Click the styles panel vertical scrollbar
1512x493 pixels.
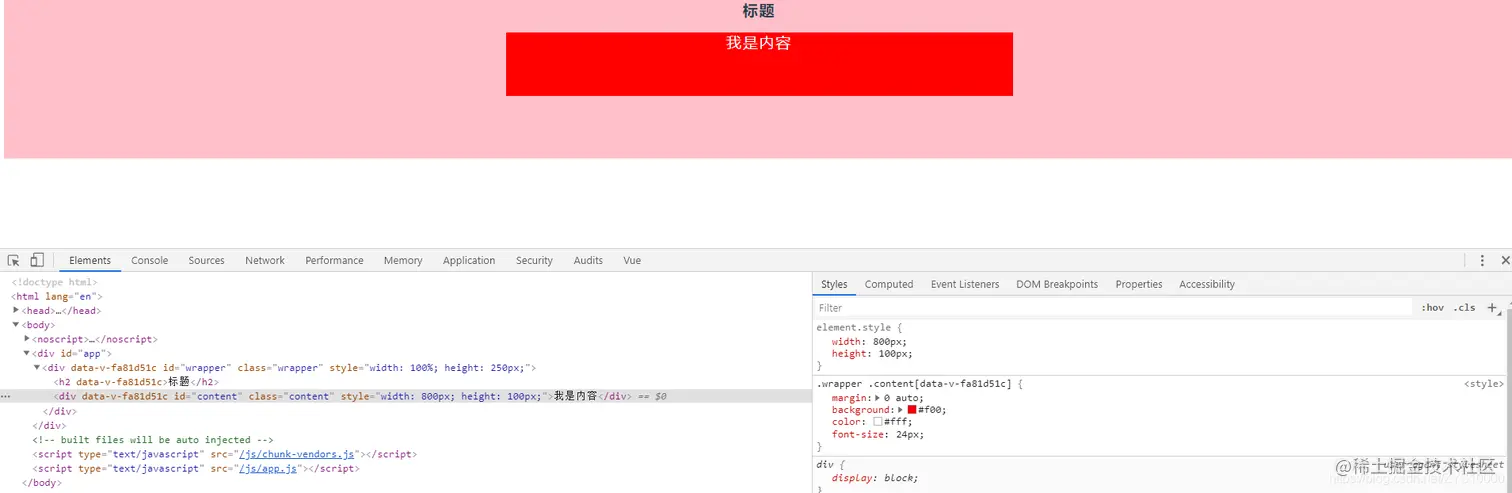pyautogui.click(x=1508, y=400)
